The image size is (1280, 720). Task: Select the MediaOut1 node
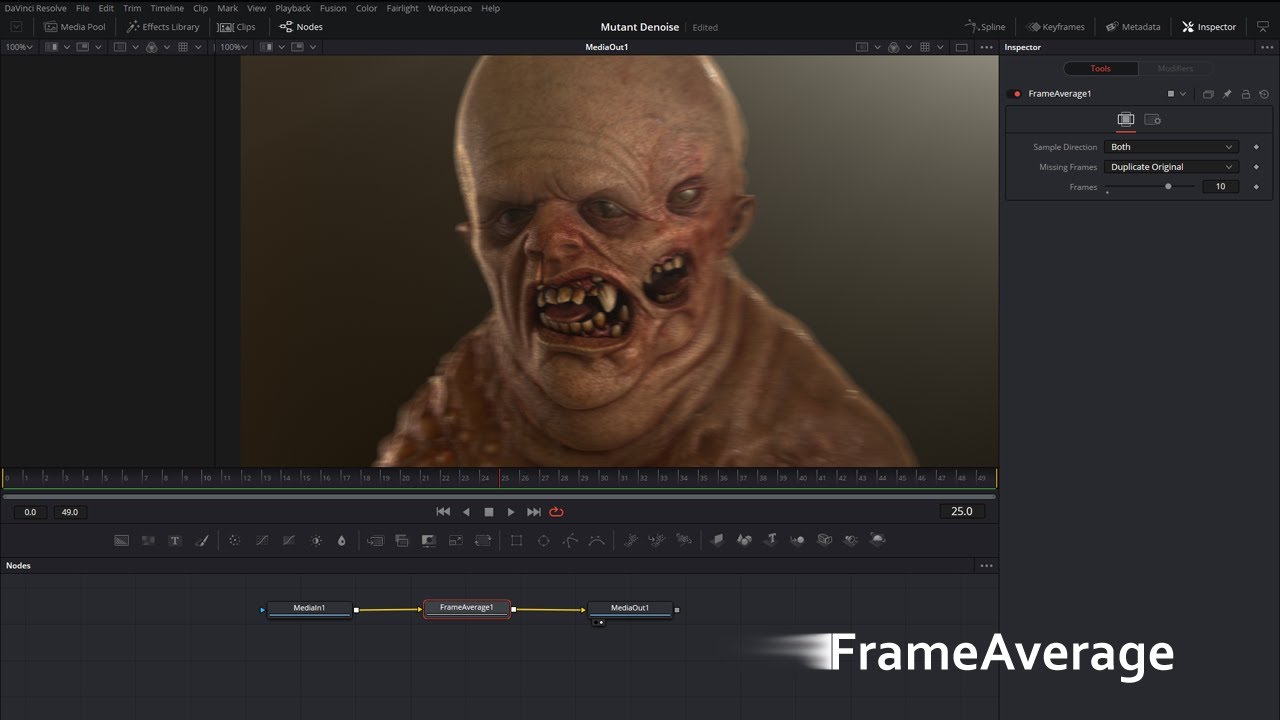(x=630, y=609)
